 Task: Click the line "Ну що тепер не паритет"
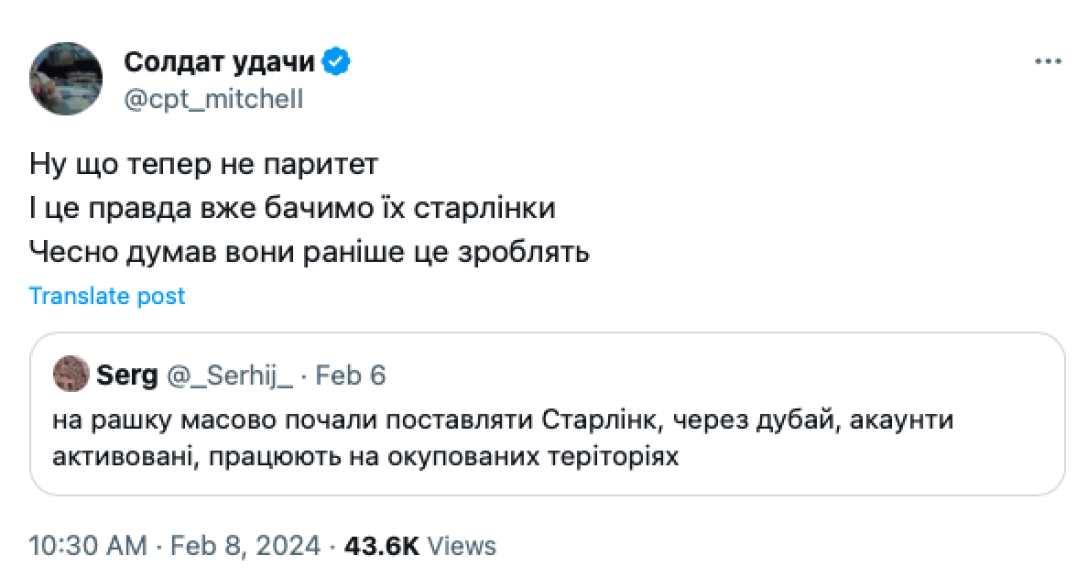coord(204,163)
